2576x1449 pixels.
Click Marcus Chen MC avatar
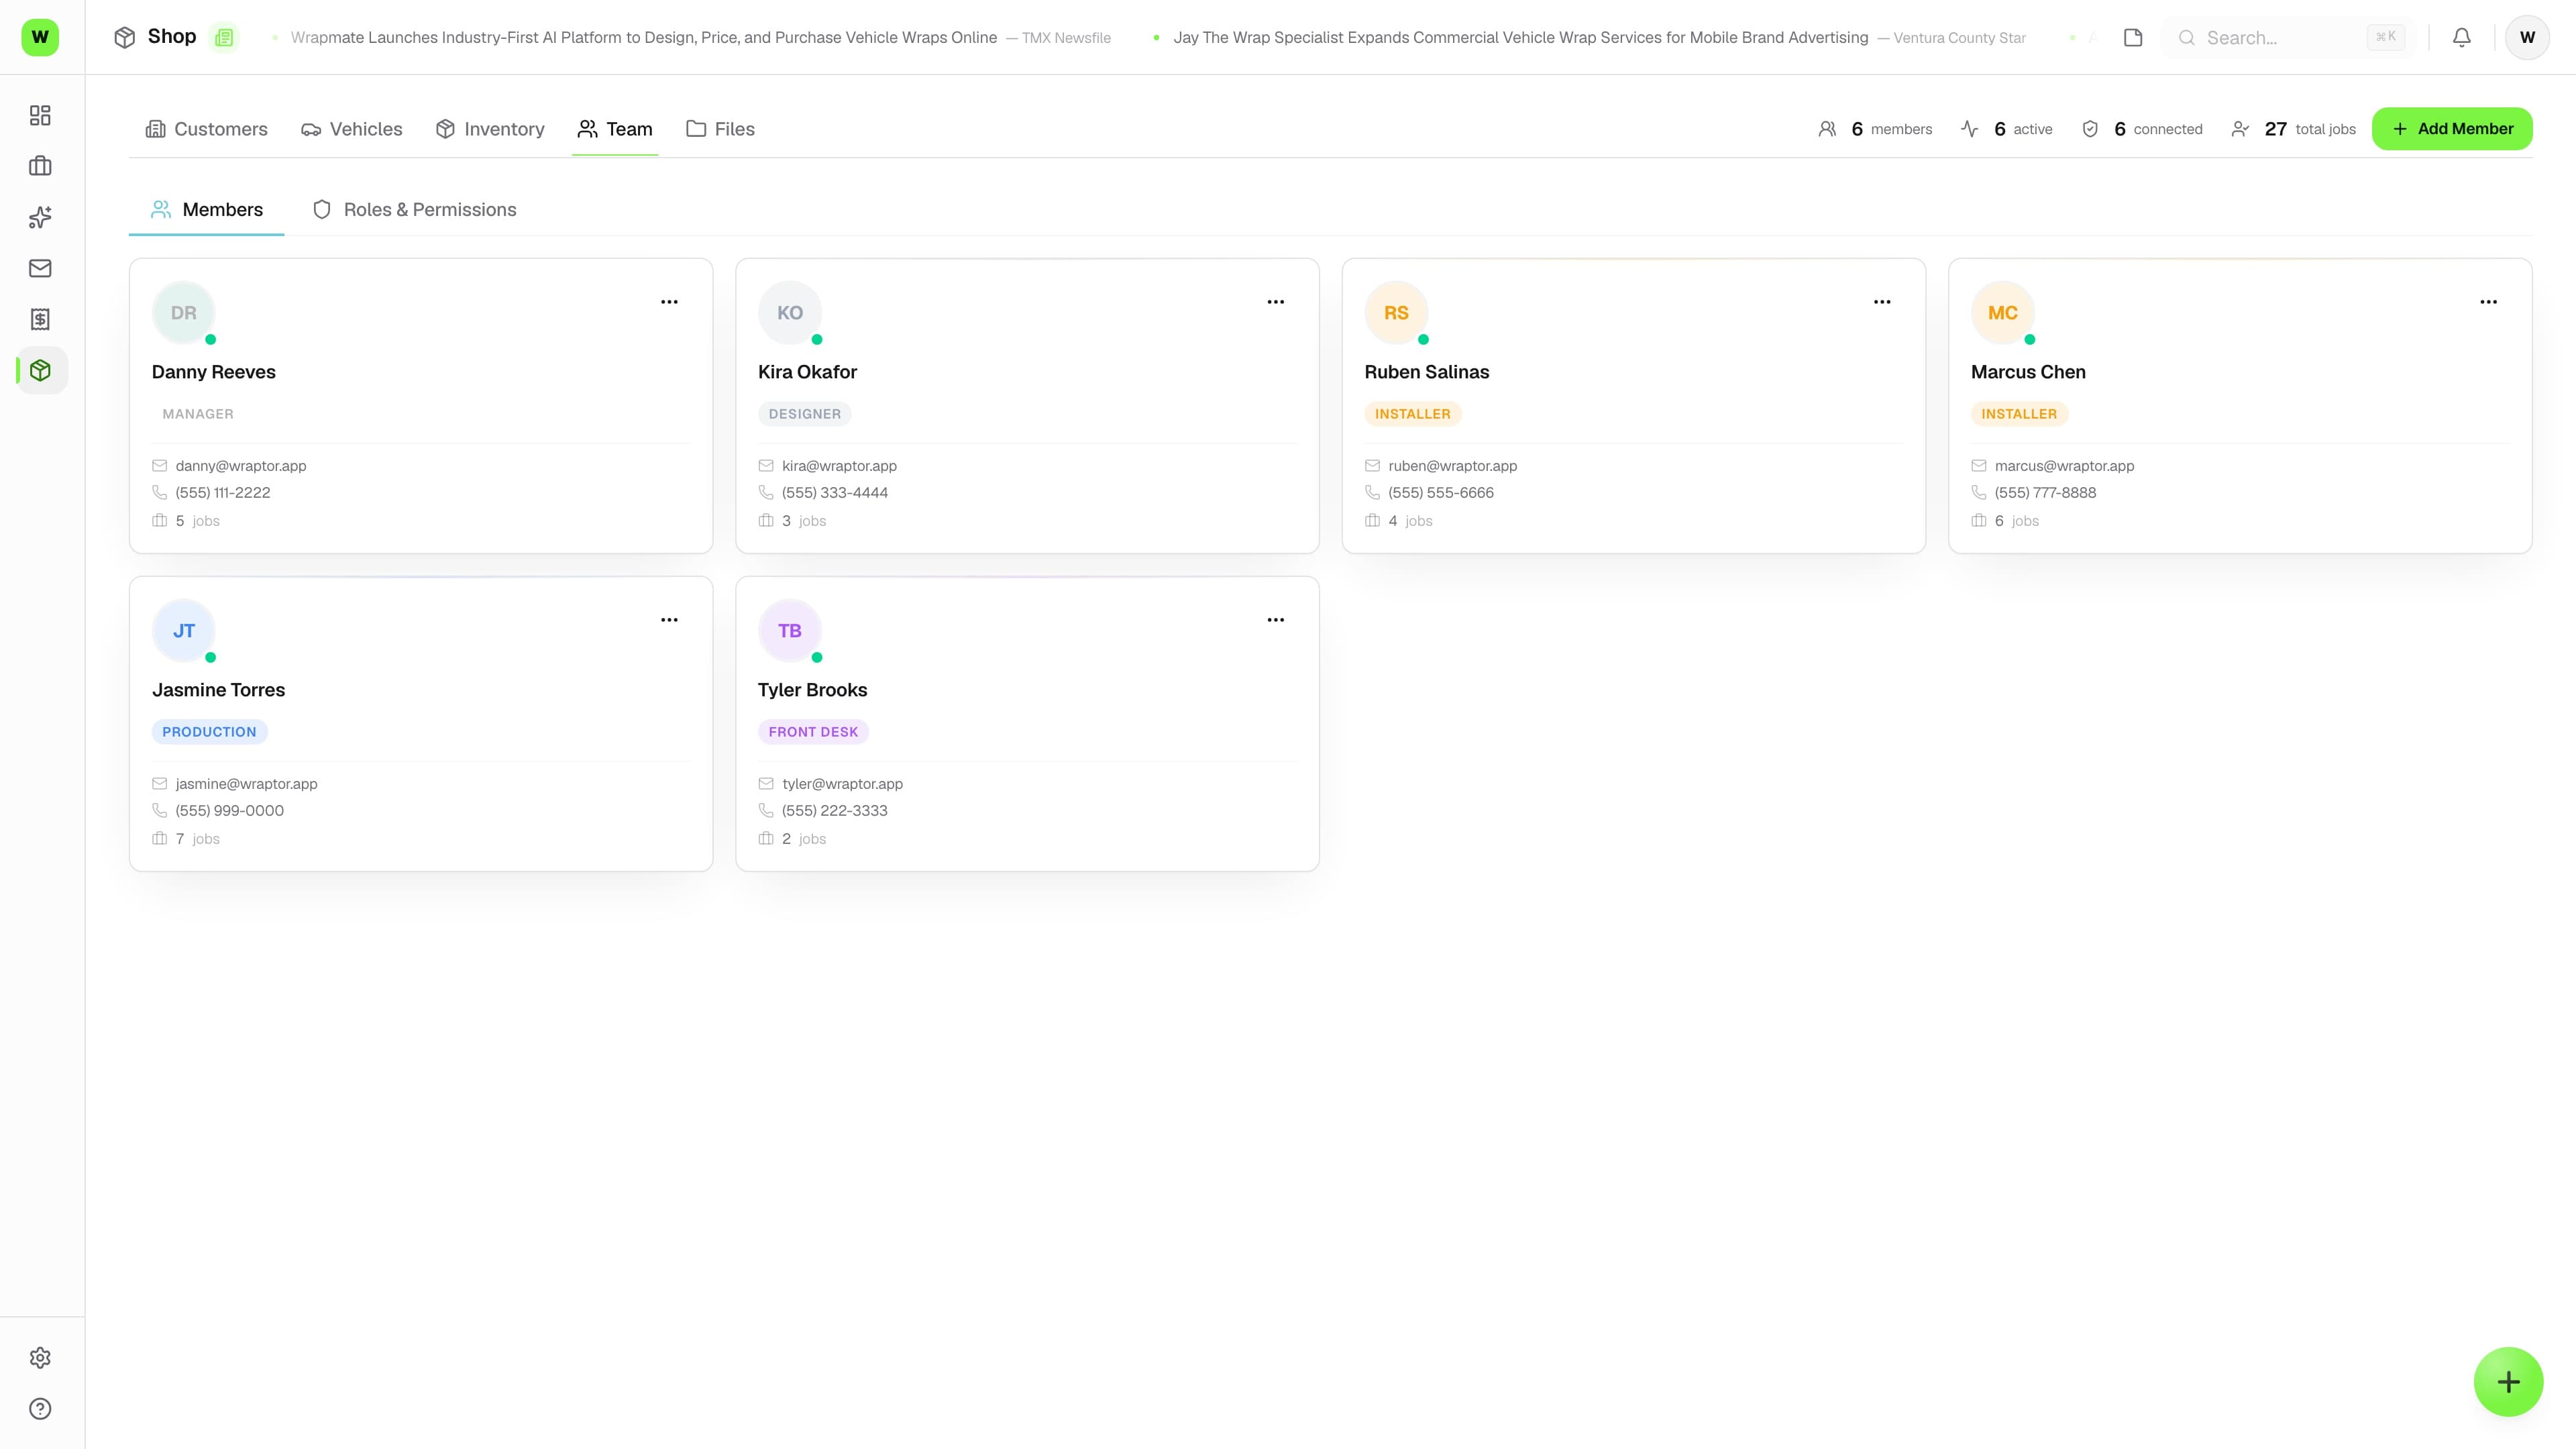pos(2003,313)
